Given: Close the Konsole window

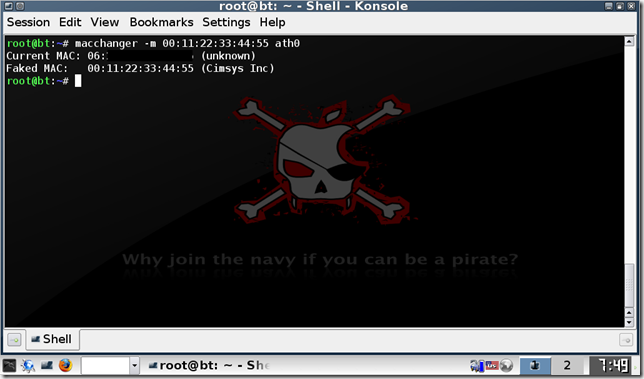Looking at the screenshot, I should point(630,6).
